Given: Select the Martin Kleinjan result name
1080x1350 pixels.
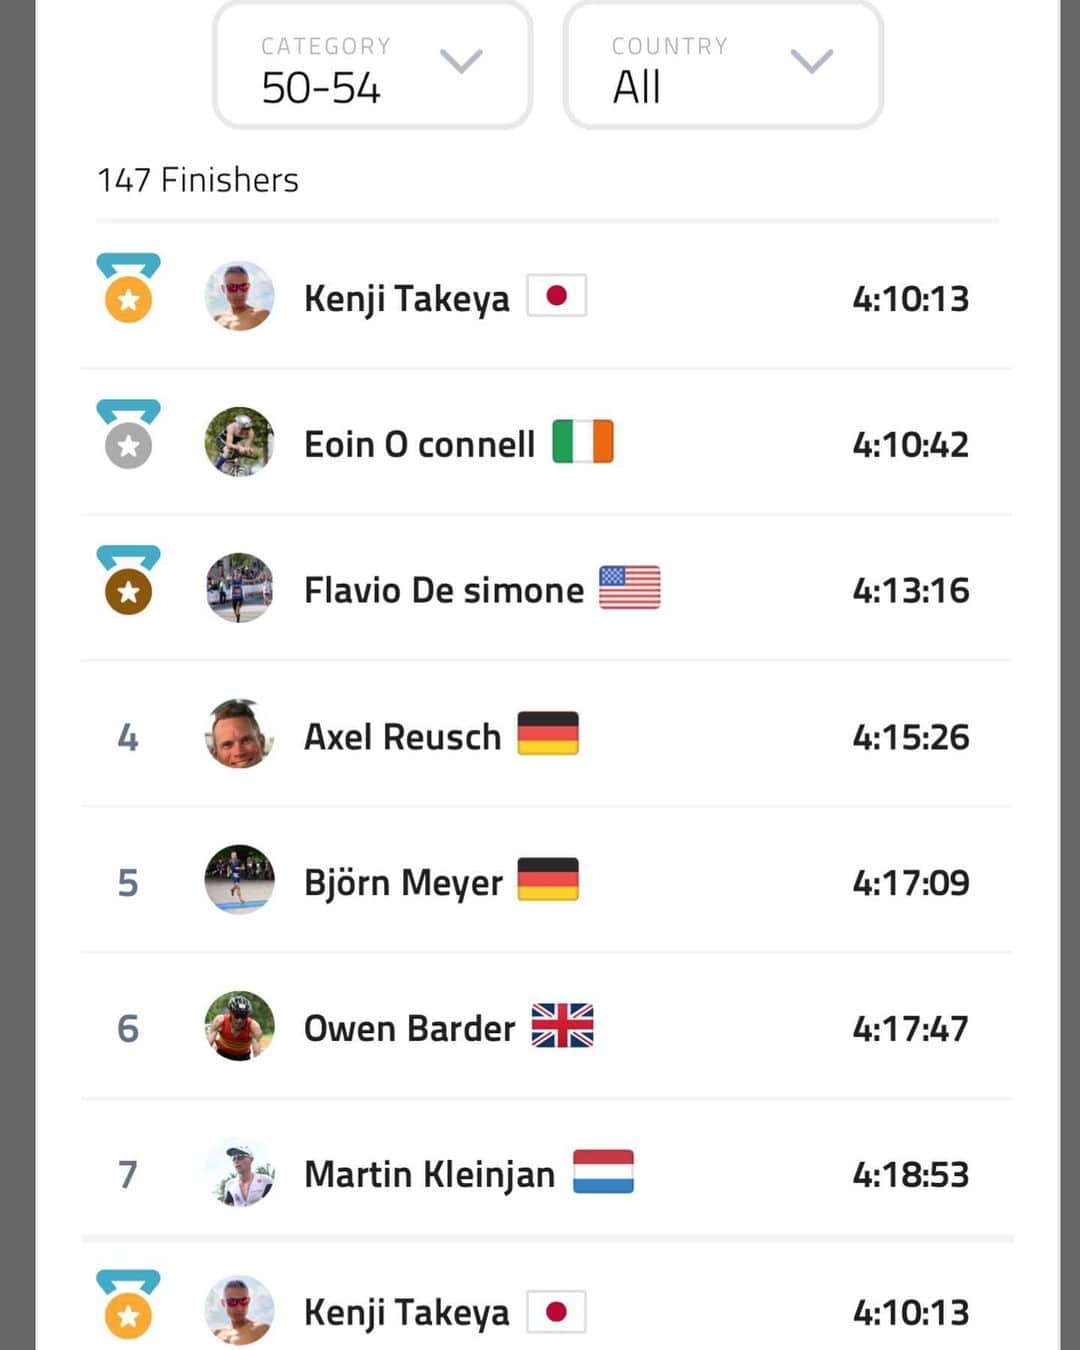Looking at the screenshot, I should click(430, 1175).
